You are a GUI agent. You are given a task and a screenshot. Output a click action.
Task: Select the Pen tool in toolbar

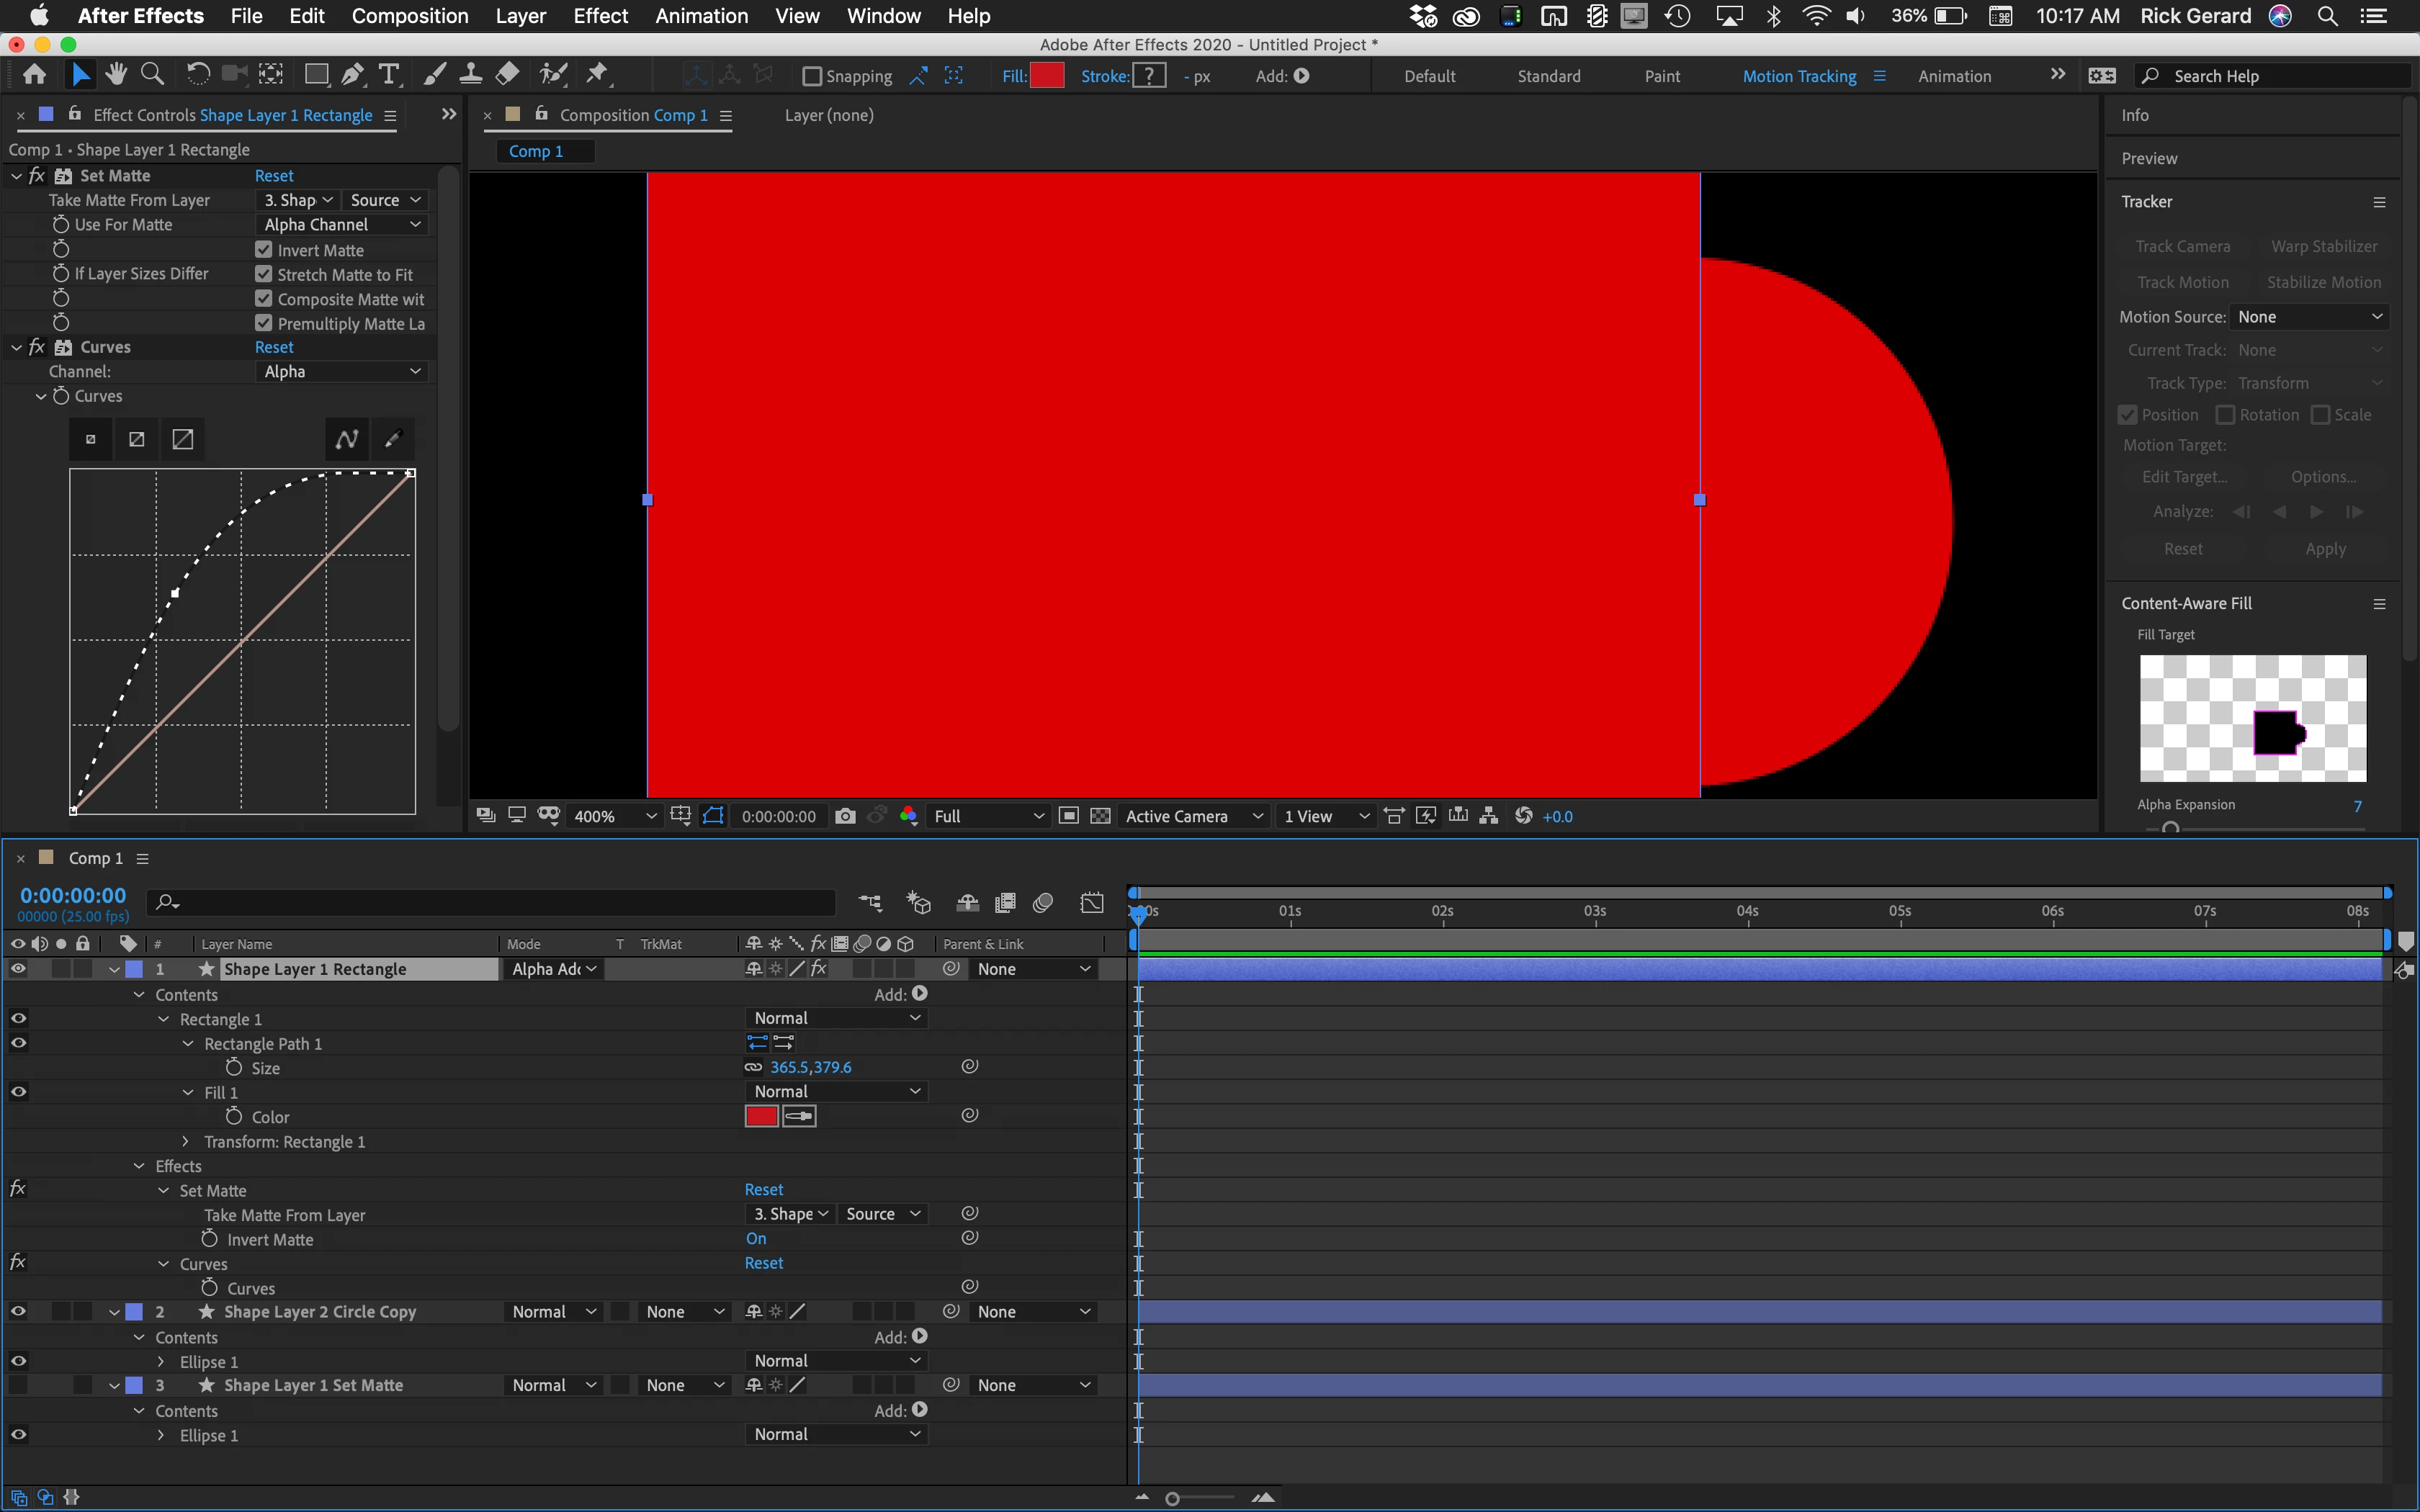pos(352,75)
